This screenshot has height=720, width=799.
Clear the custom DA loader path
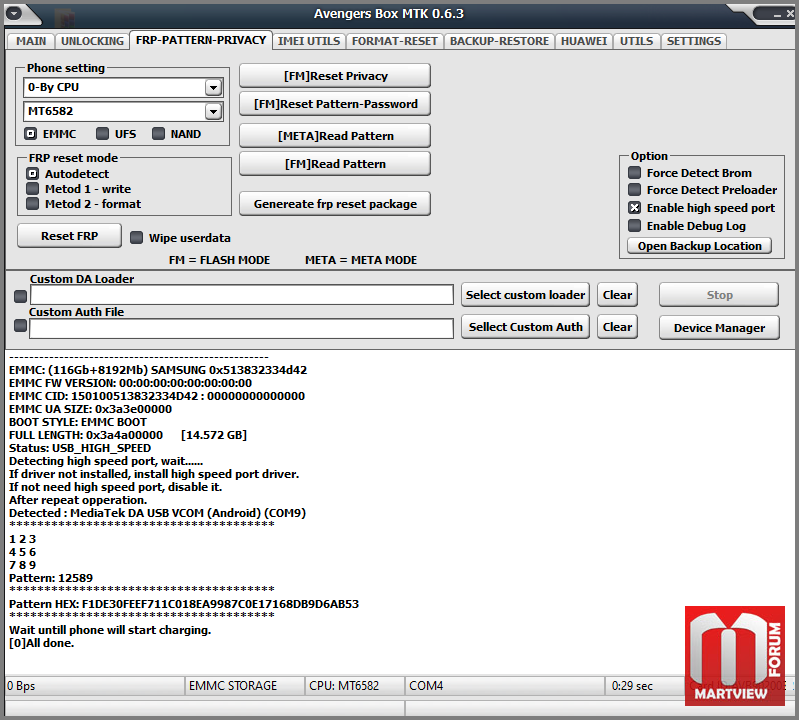point(617,295)
